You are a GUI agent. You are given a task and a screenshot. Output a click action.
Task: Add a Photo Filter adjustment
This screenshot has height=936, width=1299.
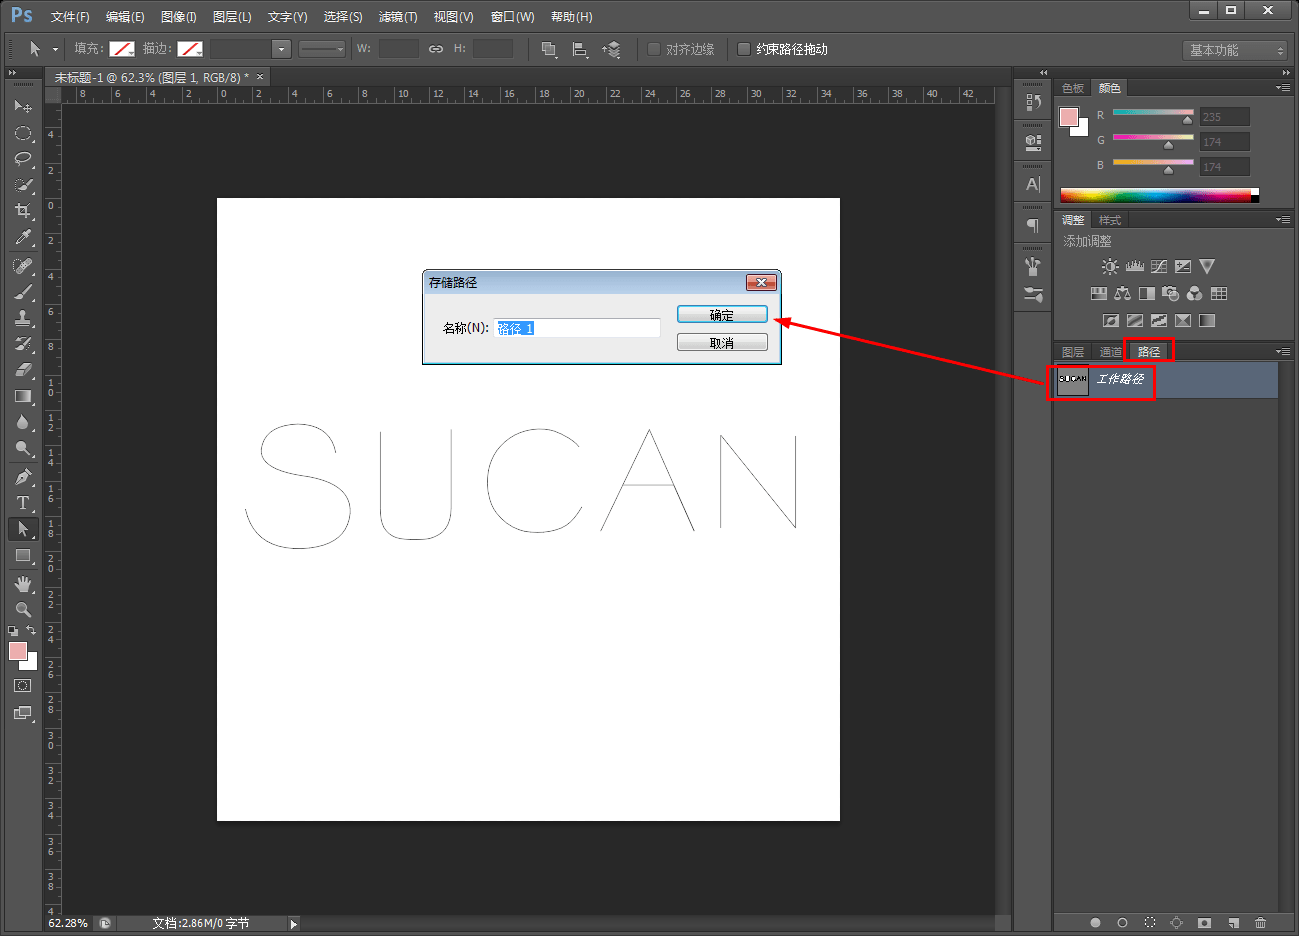(x=1171, y=294)
